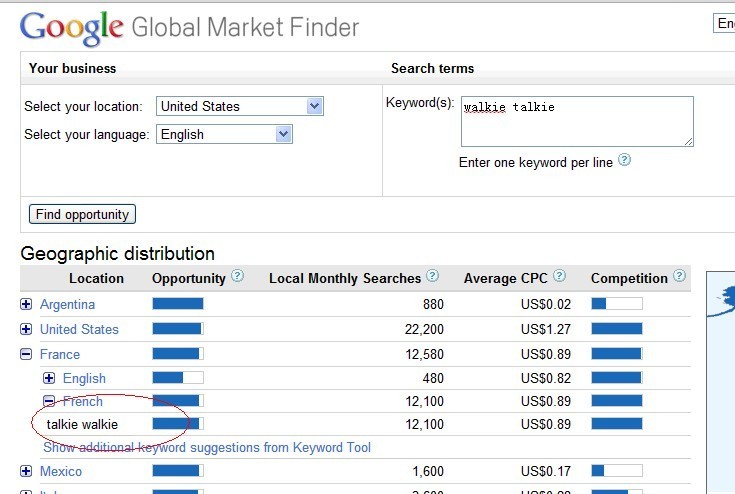Click the 1,600 searches value for Mexico

click(x=428, y=472)
